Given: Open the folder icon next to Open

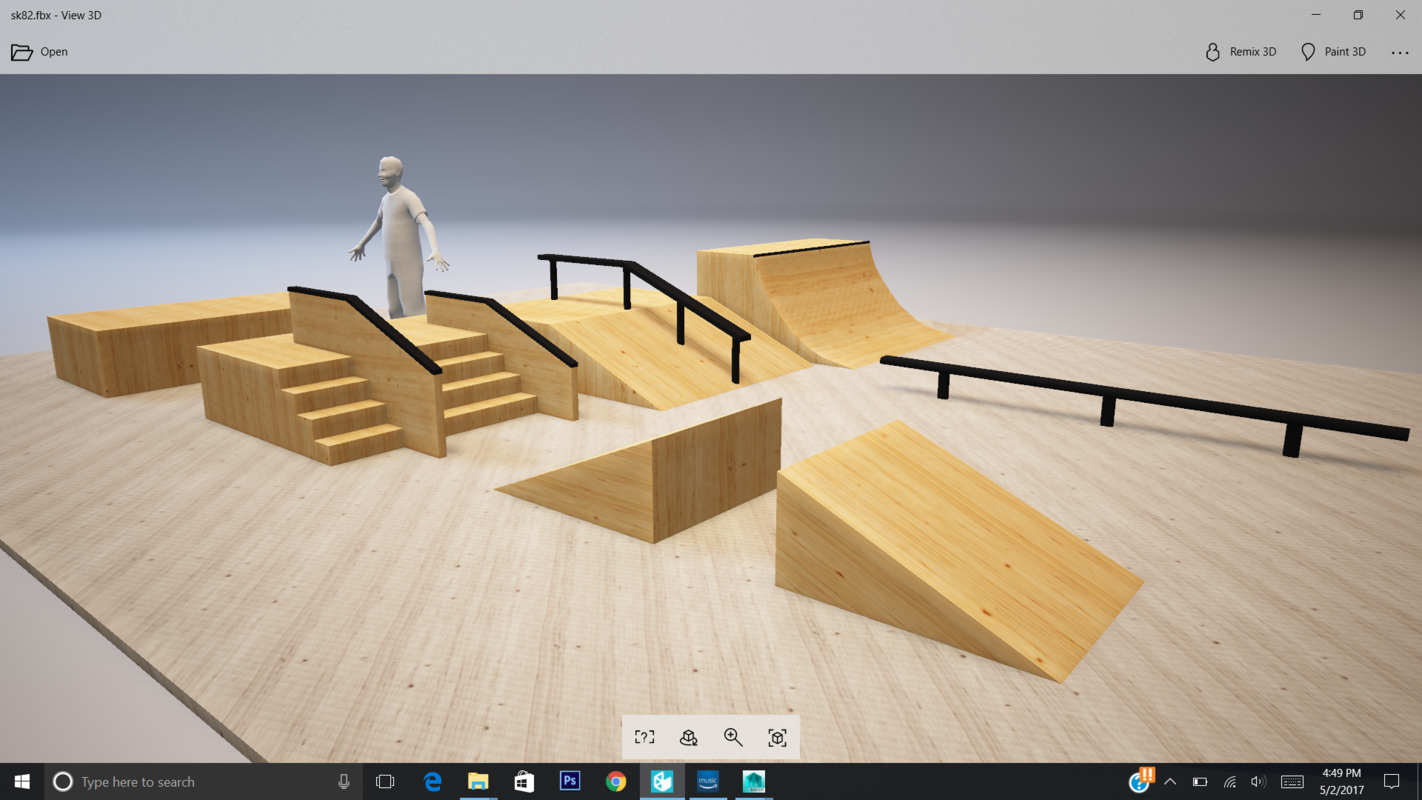Looking at the screenshot, I should pos(22,51).
